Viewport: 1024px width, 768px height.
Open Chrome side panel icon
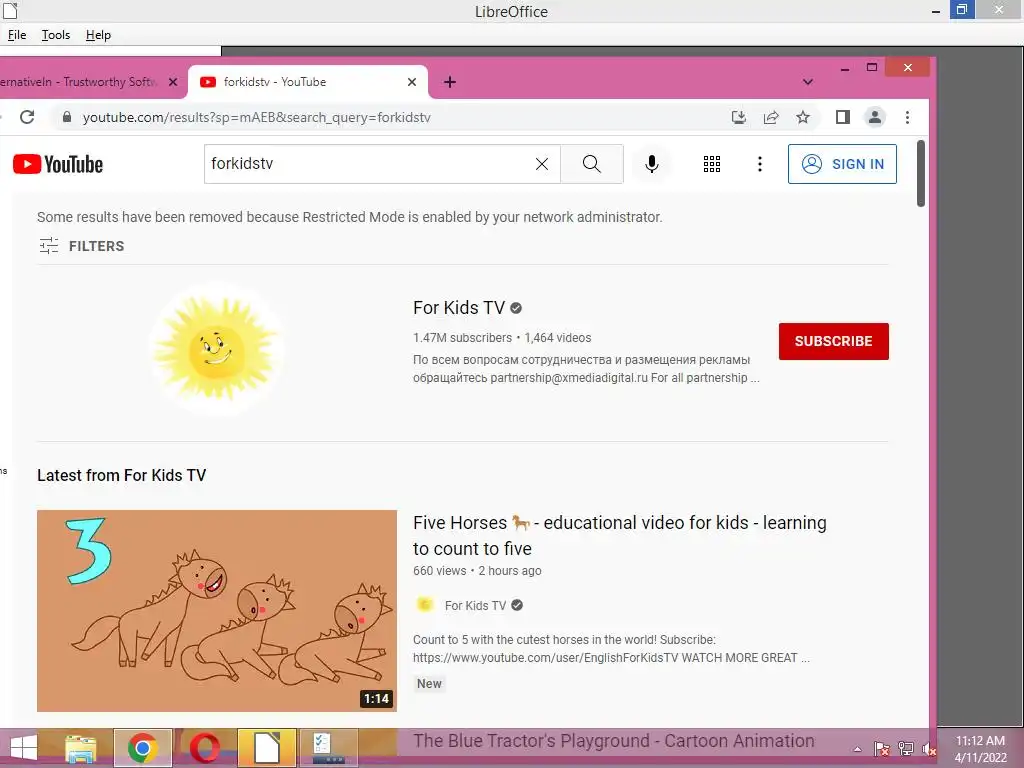click(x=842, y=118)
